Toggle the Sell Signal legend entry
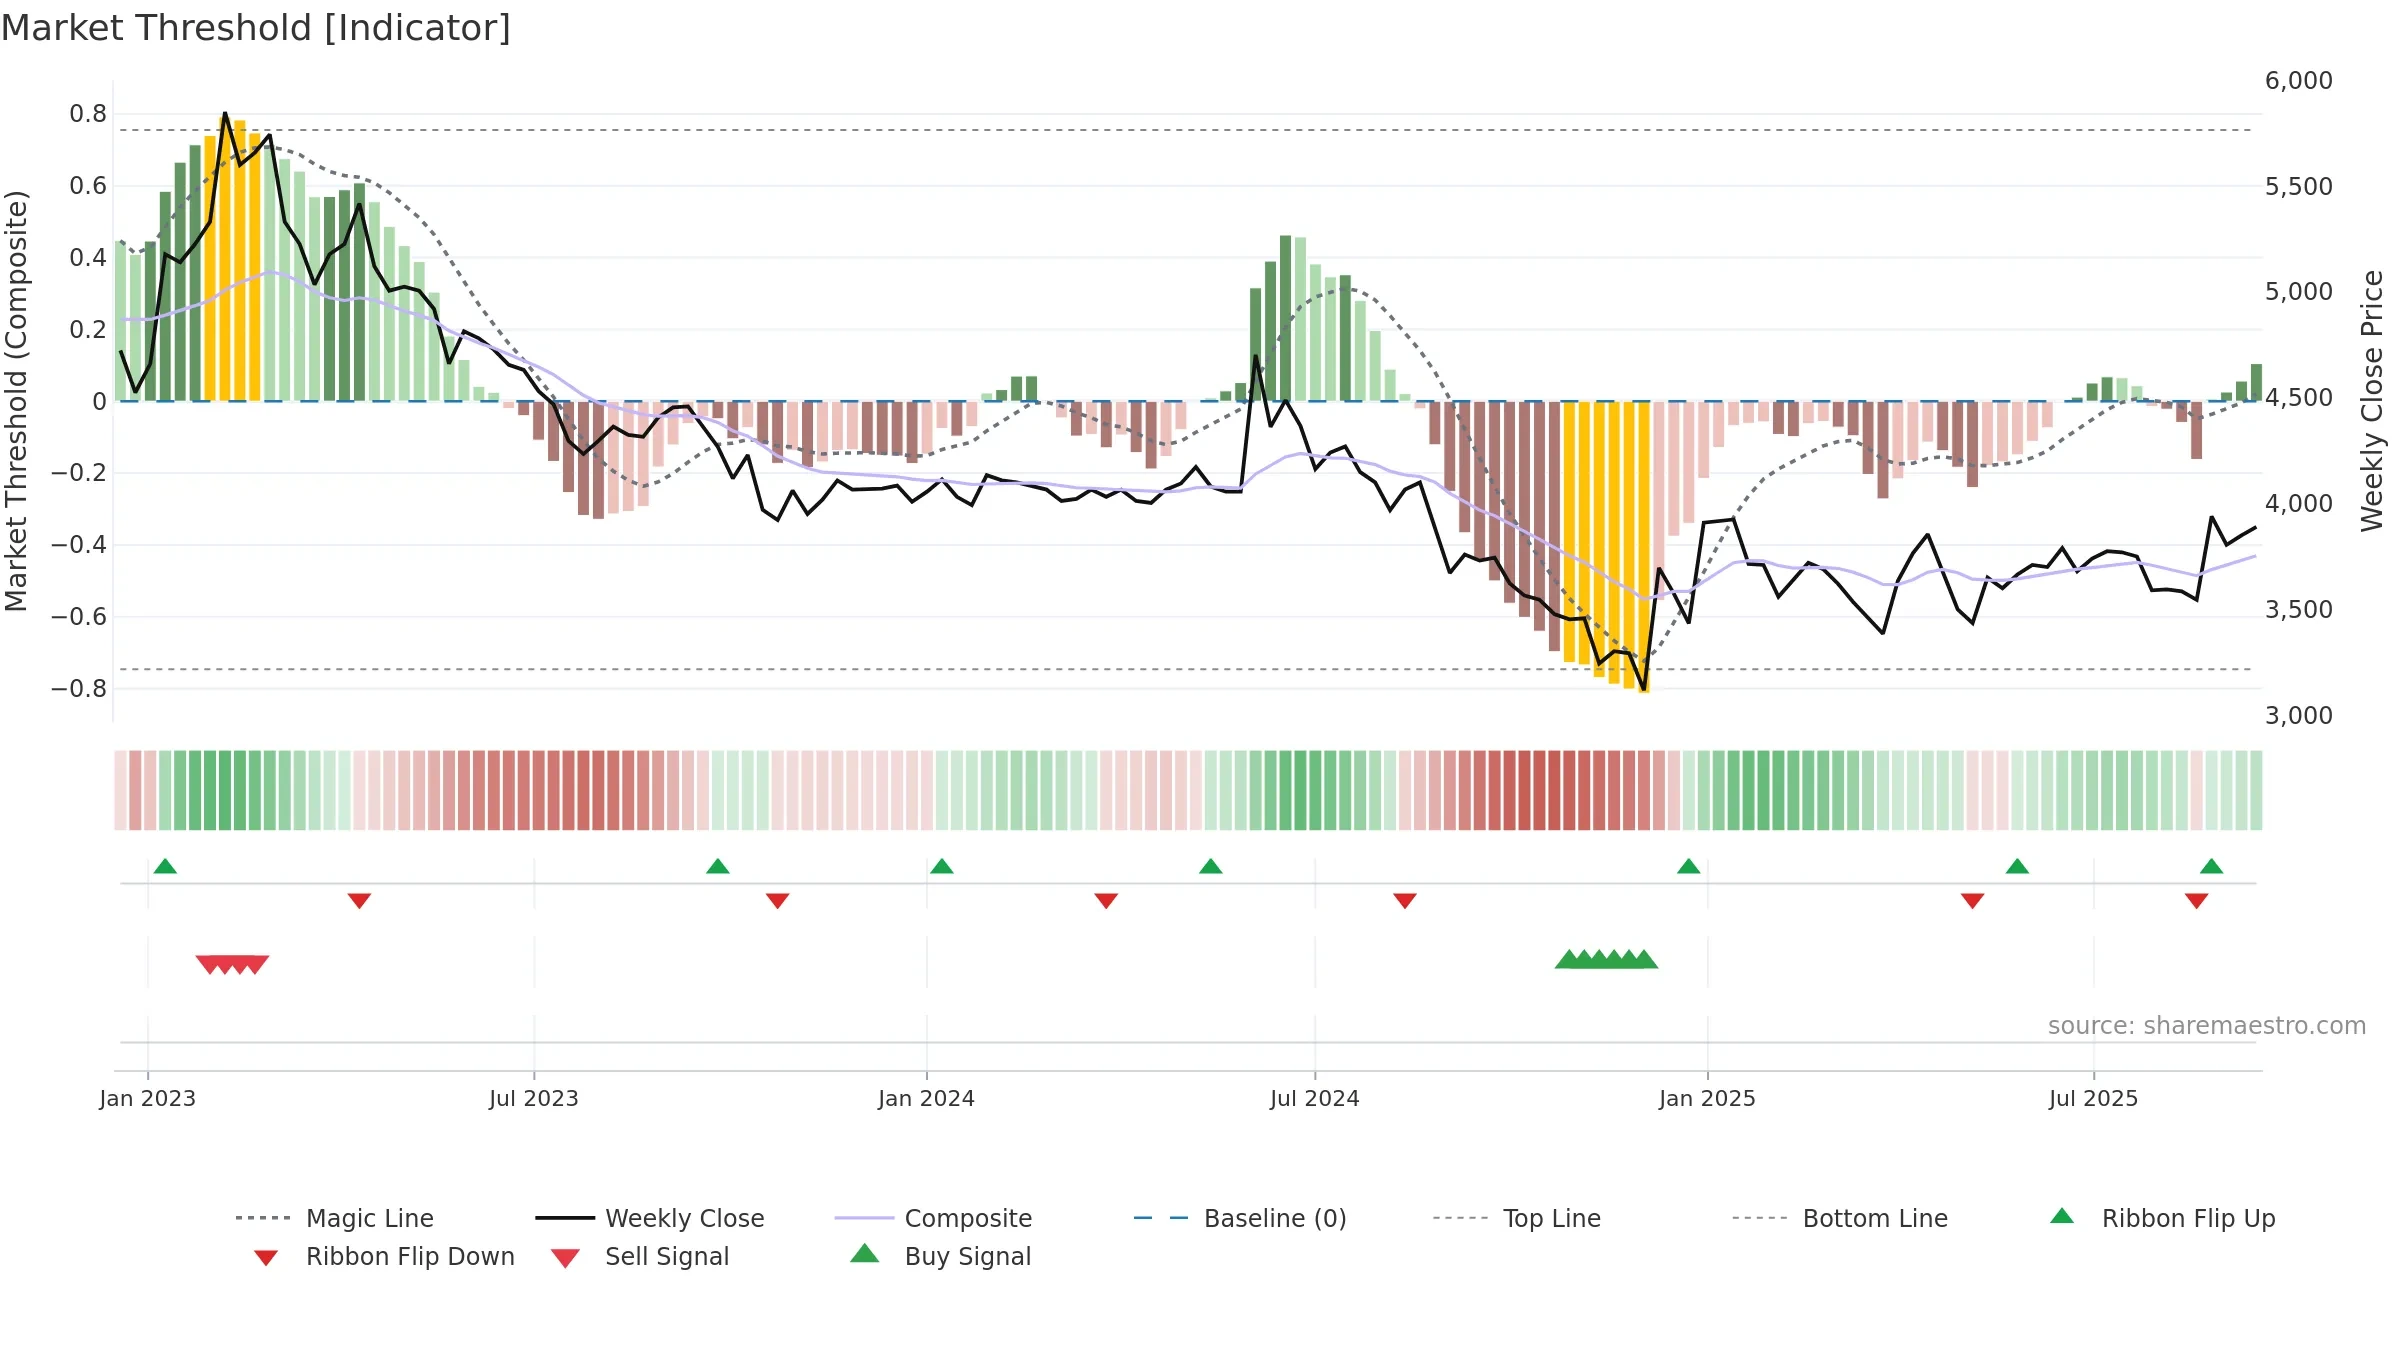Screen dimensions: 2400x1350 click(640, 1256)
